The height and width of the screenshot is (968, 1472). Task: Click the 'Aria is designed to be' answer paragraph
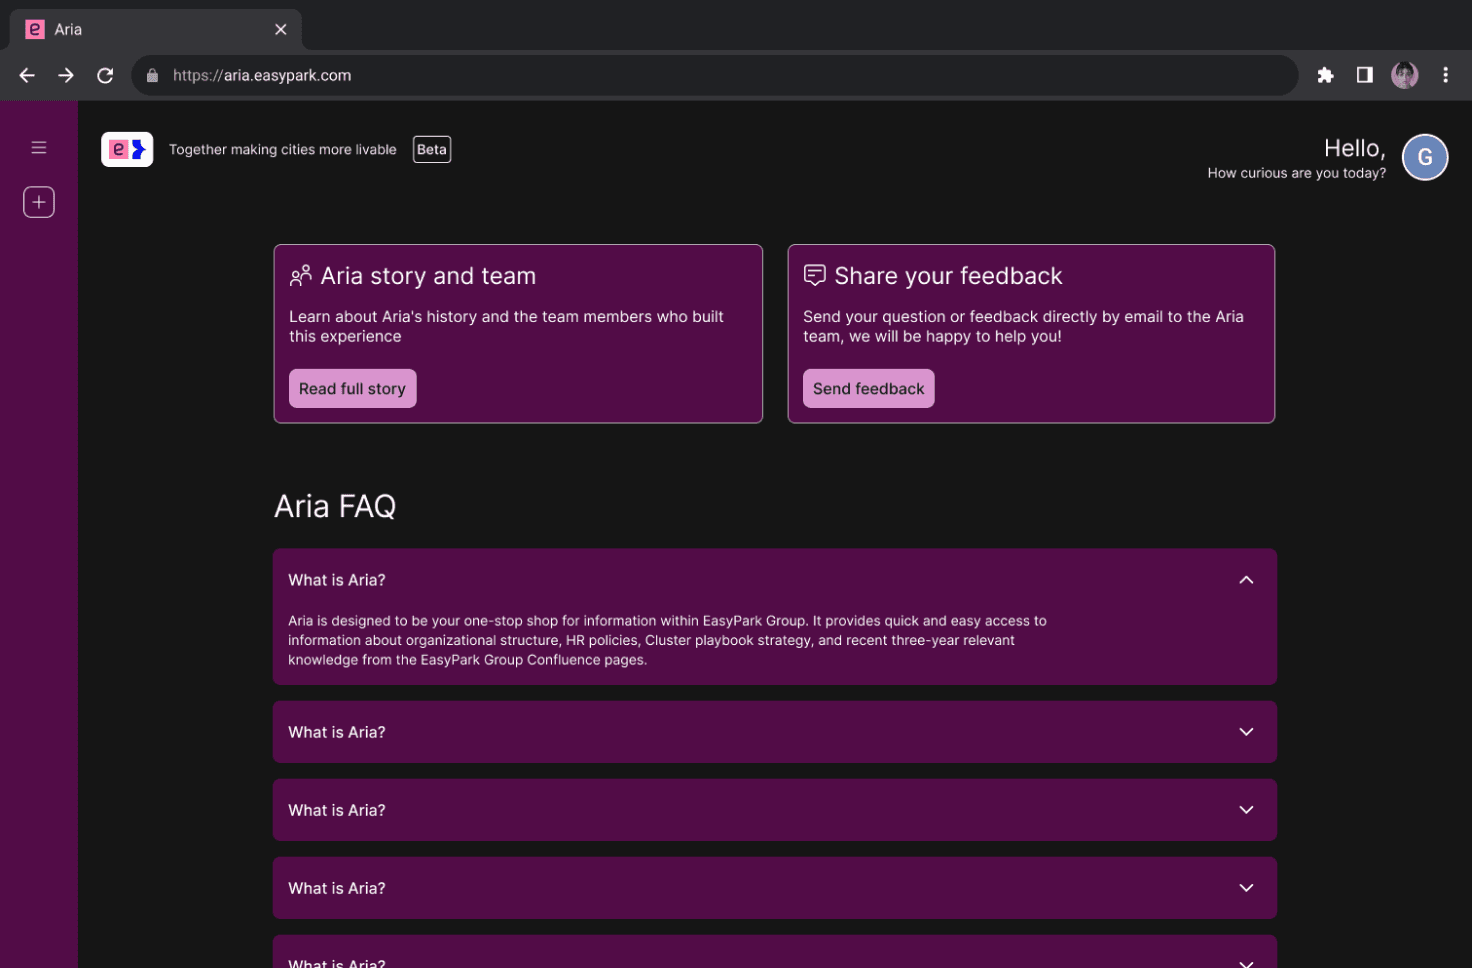coord(667,640)
